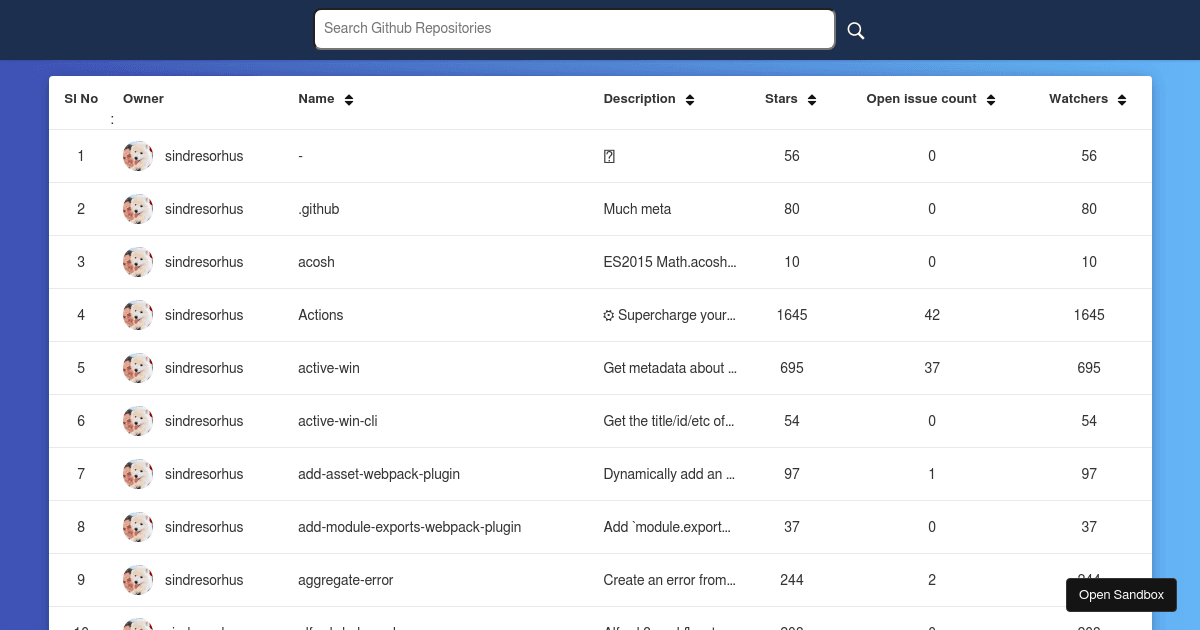Sort the Name column using its sort icon

348,99
